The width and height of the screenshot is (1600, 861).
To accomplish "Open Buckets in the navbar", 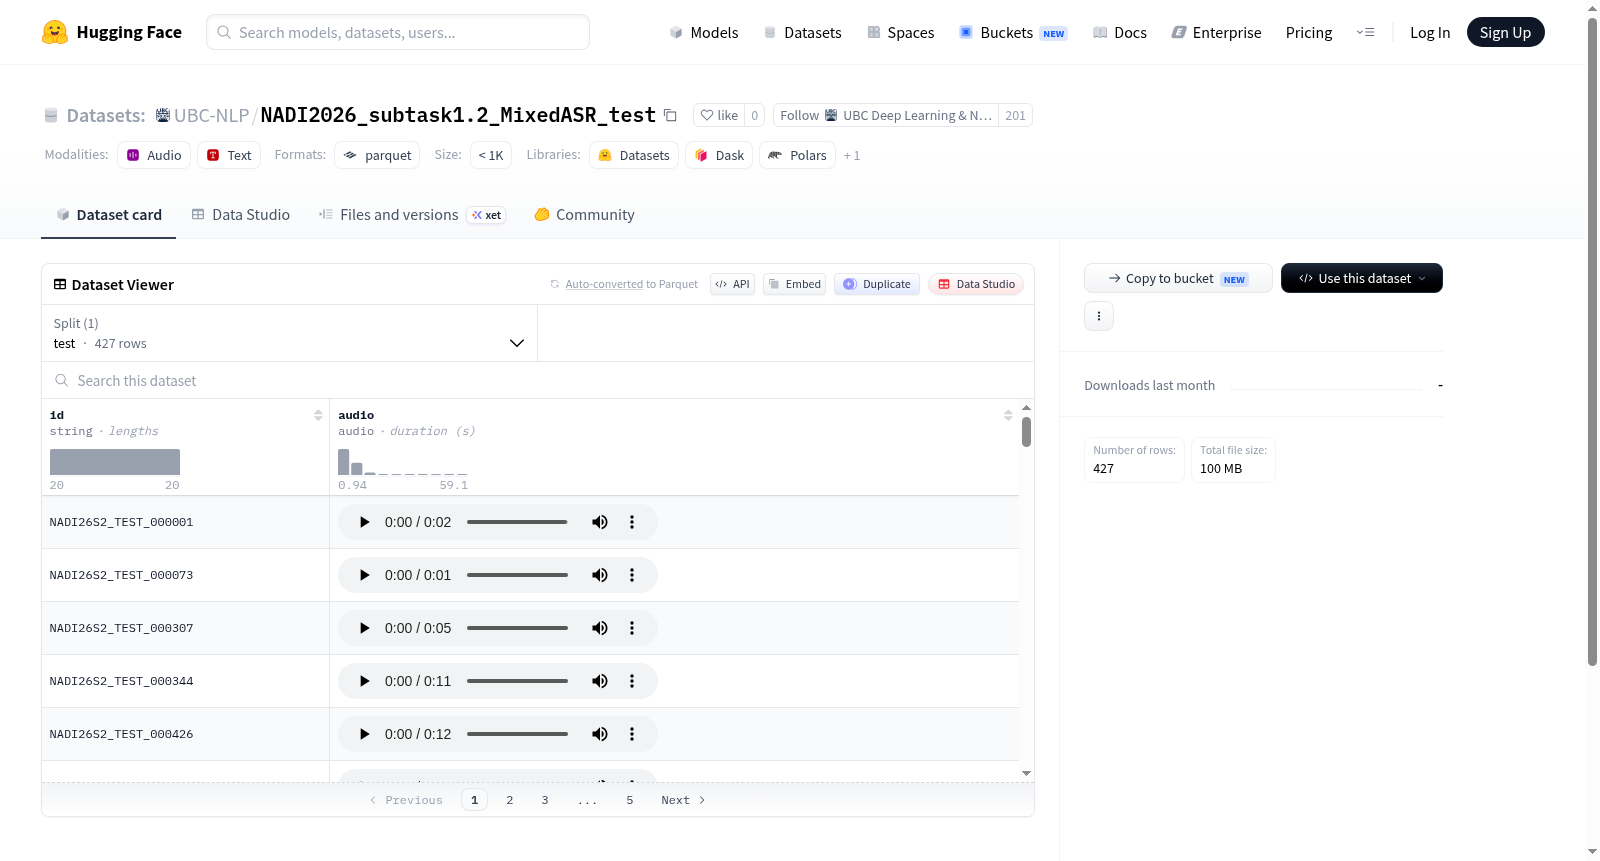I will click(1013, 32).
